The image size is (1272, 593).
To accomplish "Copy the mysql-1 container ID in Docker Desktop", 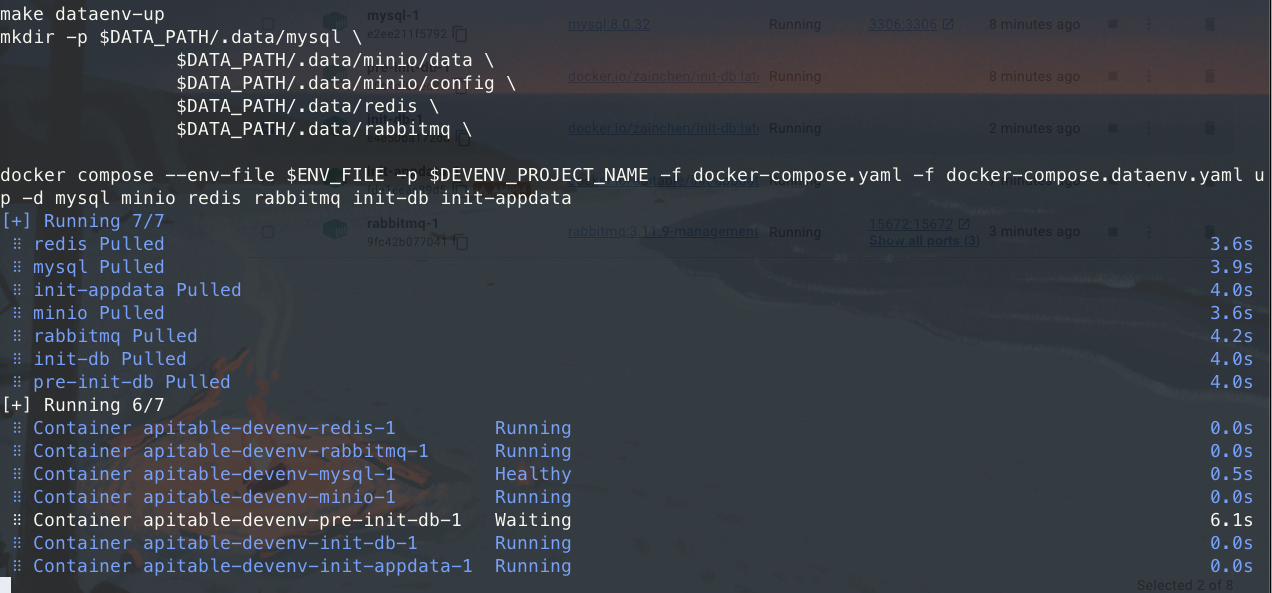I will [460, 33].
